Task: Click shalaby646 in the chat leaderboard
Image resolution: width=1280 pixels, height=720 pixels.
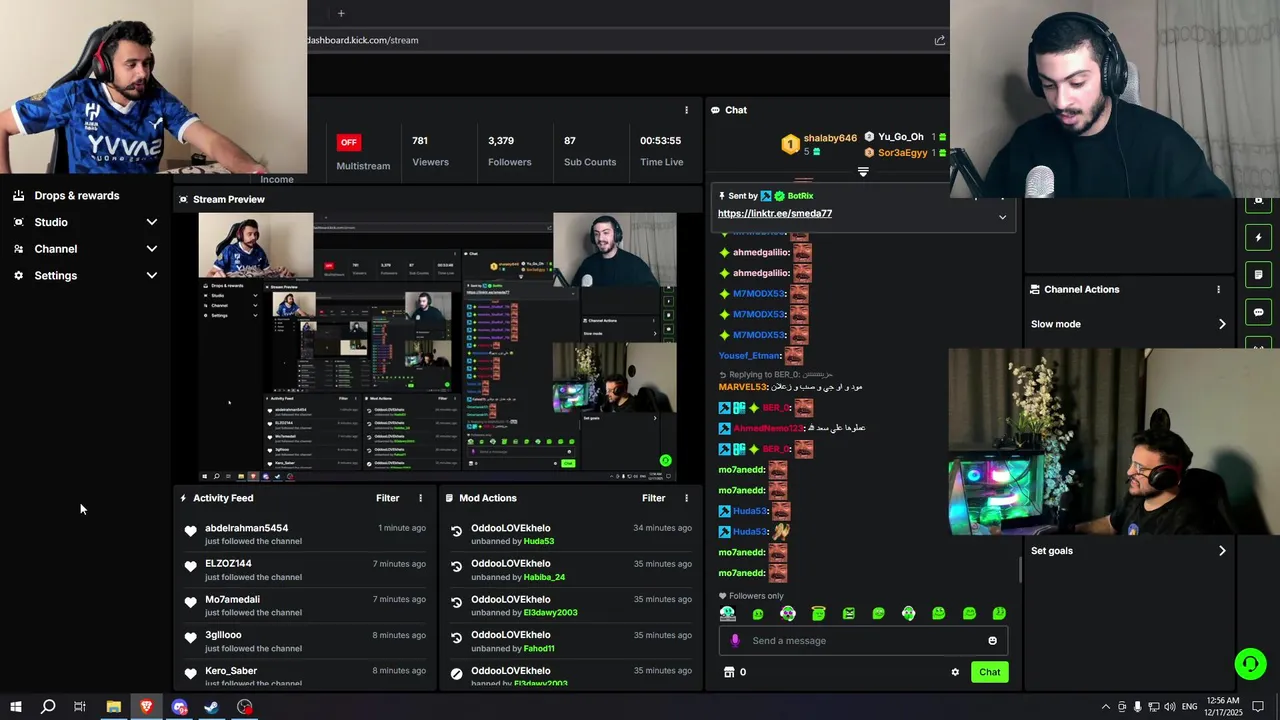Action: pyautogui.click(x=830, y=138)
